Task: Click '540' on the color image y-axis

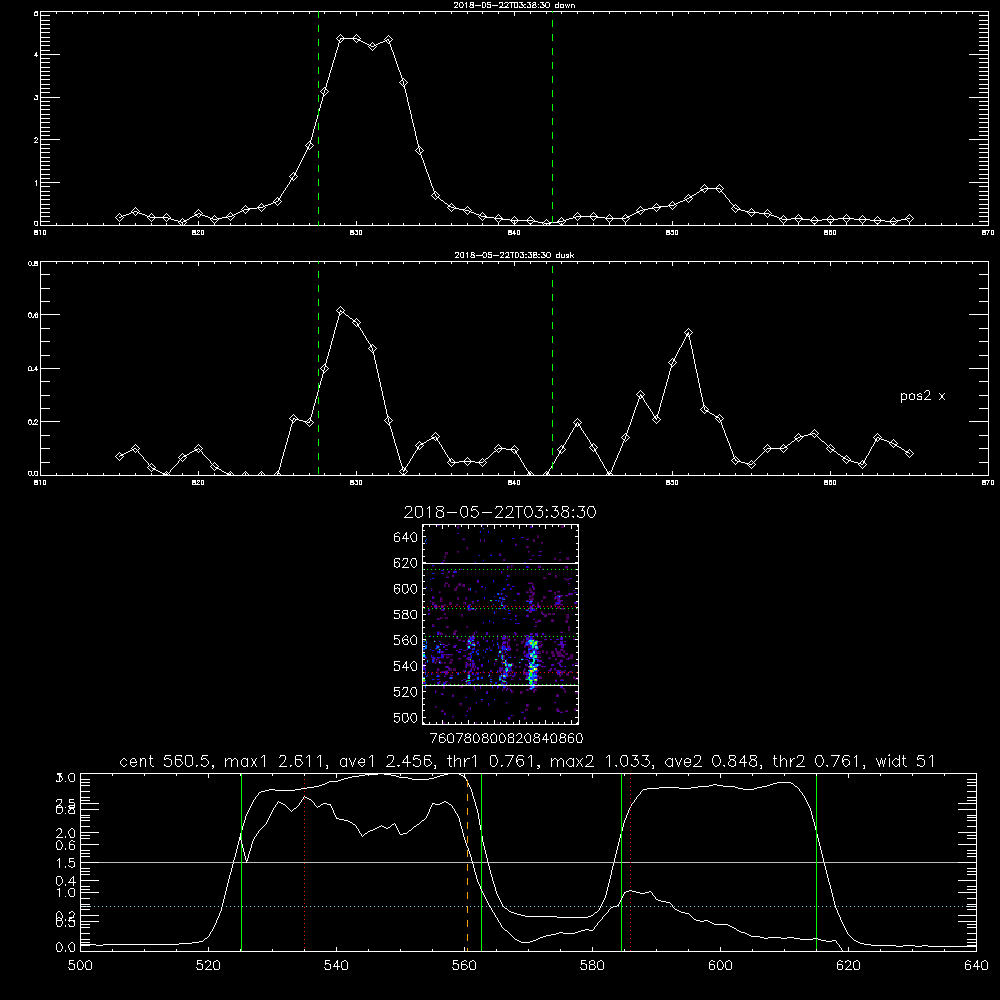Action: click(x=406, y=666)
